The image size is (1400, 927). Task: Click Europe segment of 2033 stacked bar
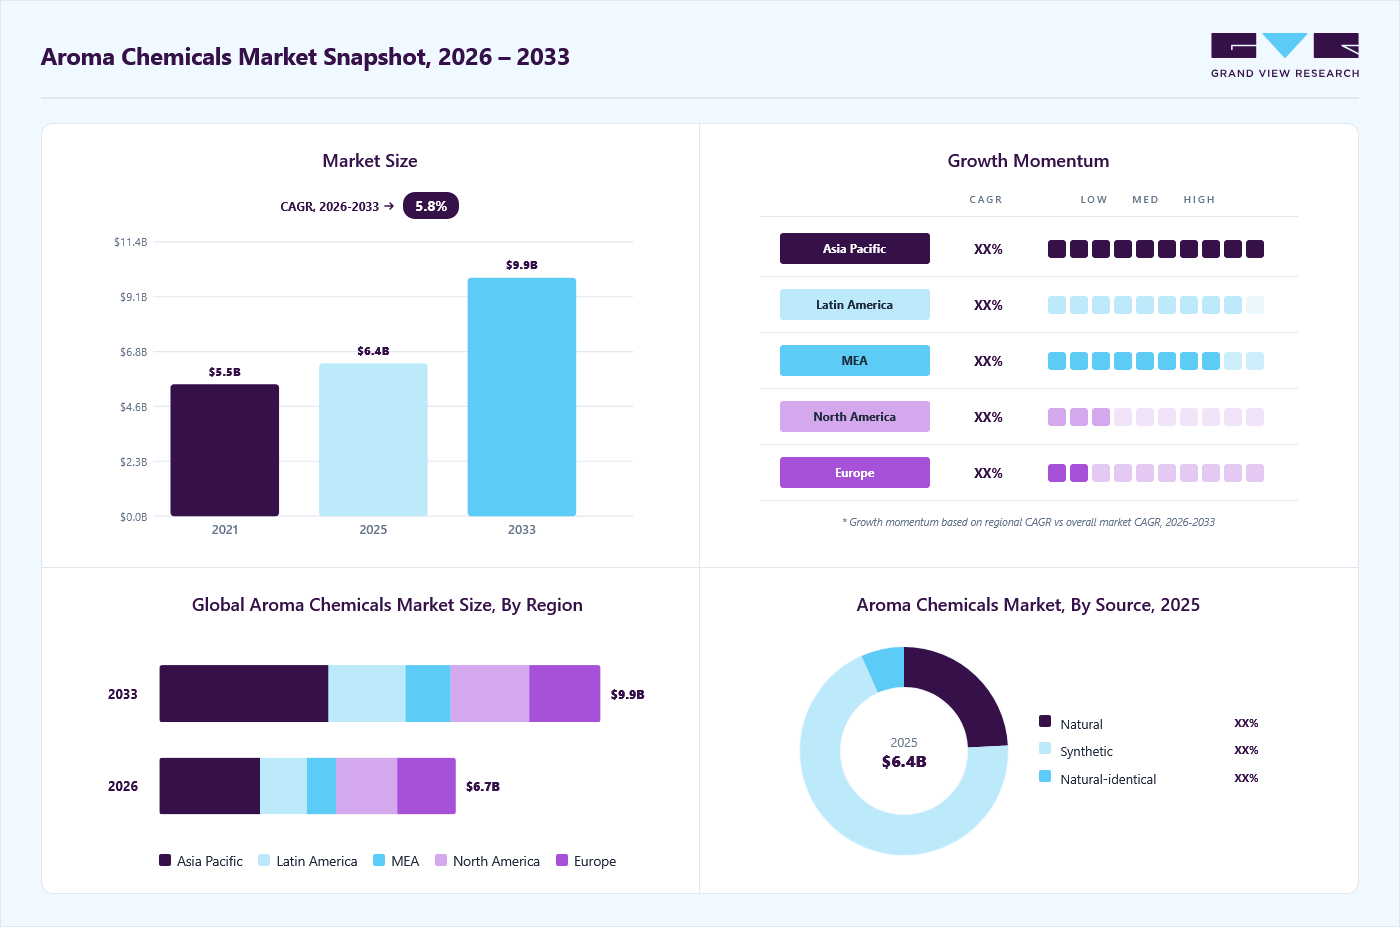click(x=565, y=693)
